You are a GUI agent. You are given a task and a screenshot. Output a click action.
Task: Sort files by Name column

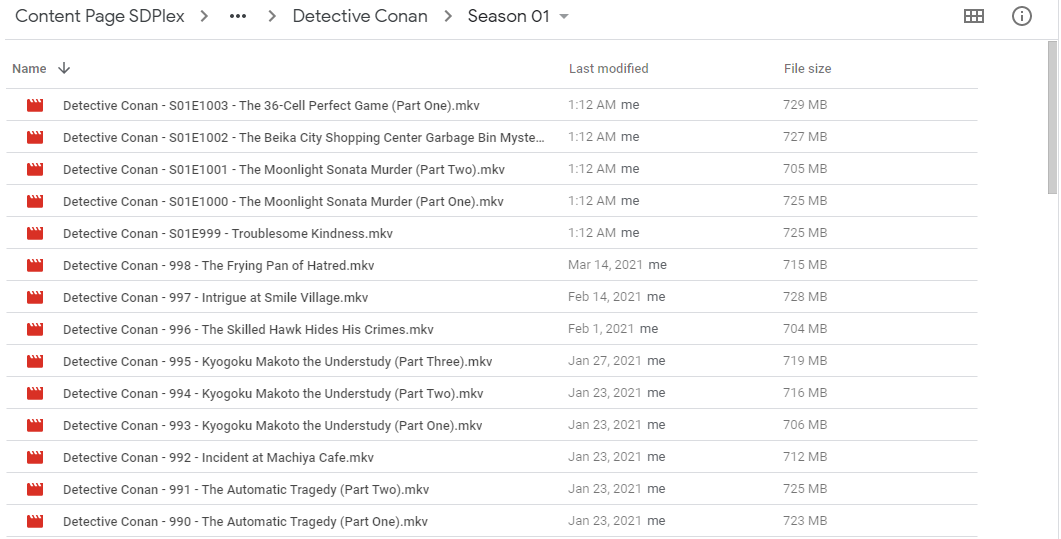29,69
